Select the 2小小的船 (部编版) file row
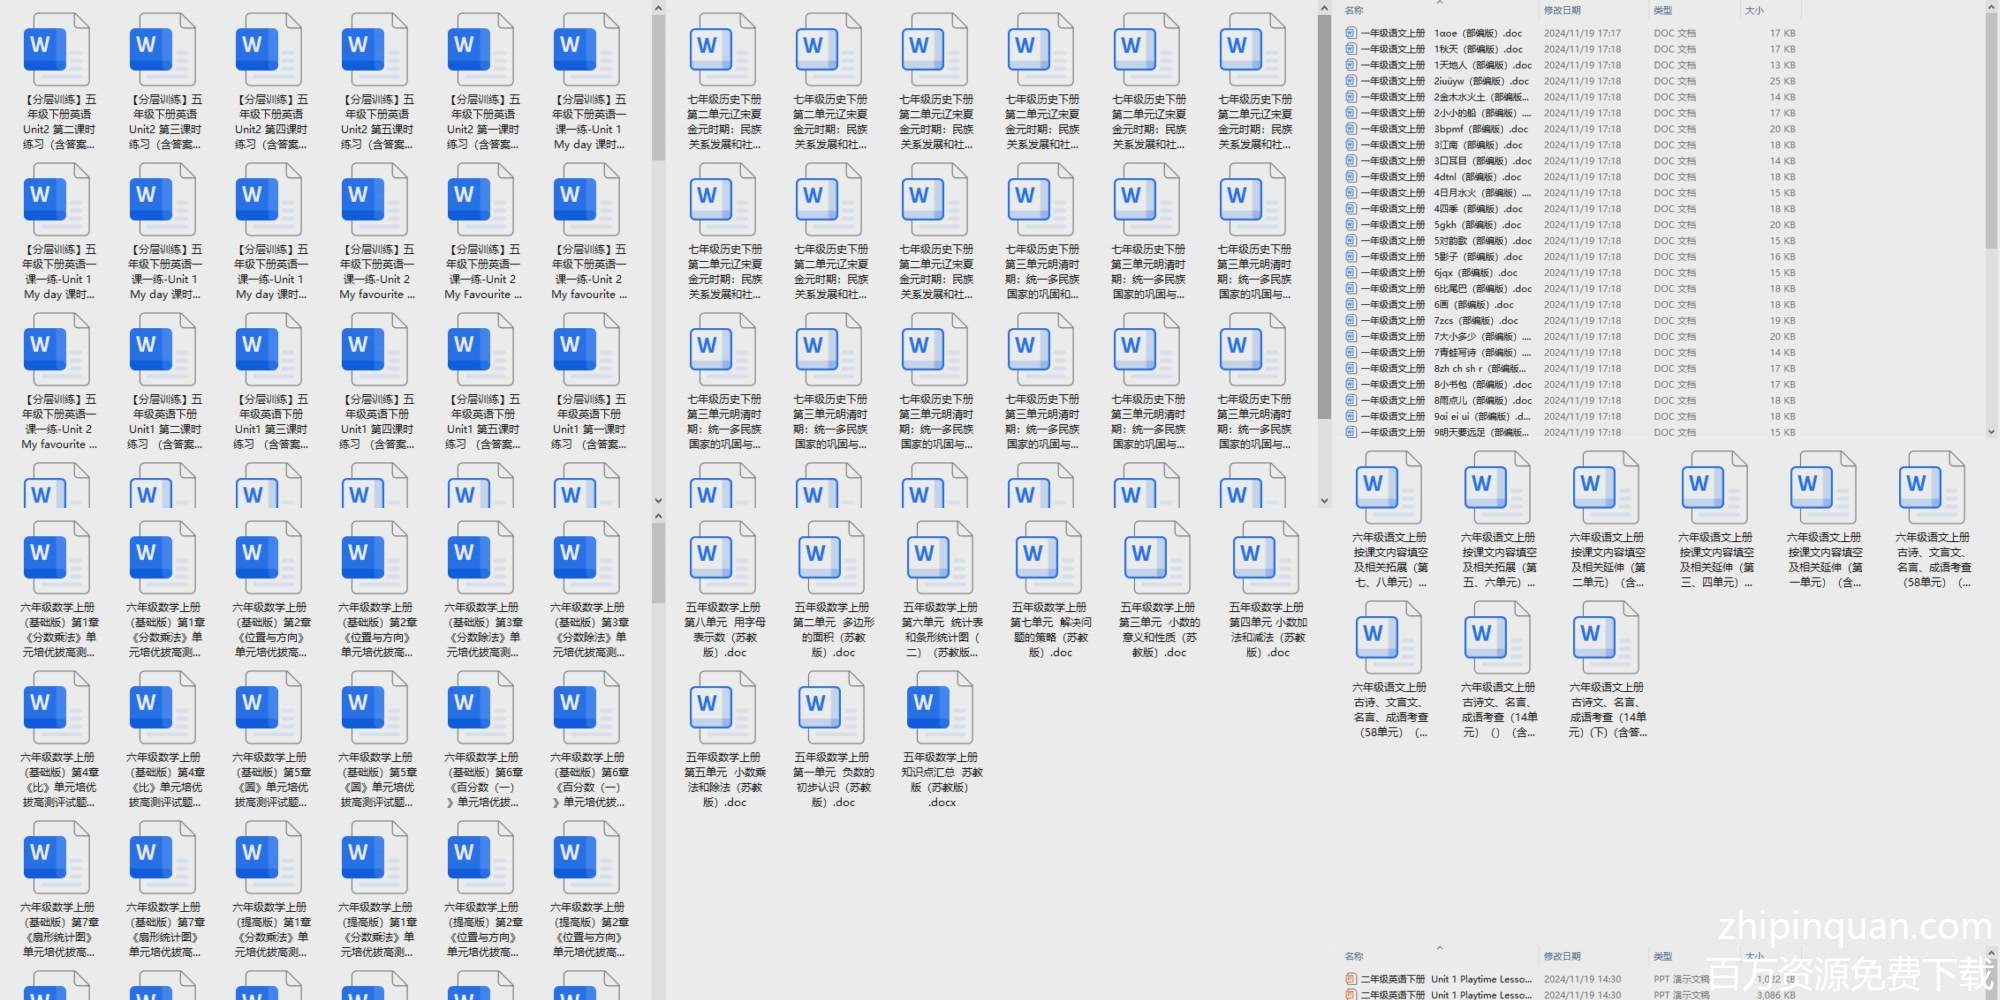This screenshot has height=1000, width=2000. point(1570,113)
